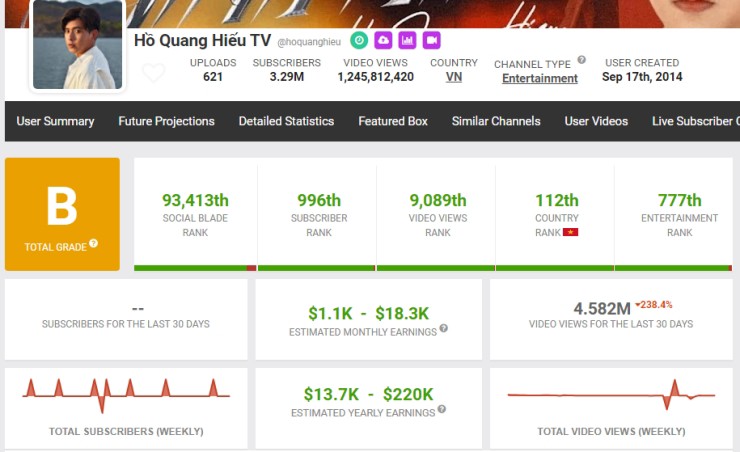Click the Entertainment channel type link
The image size is (740, 452).
click(539, 78)
